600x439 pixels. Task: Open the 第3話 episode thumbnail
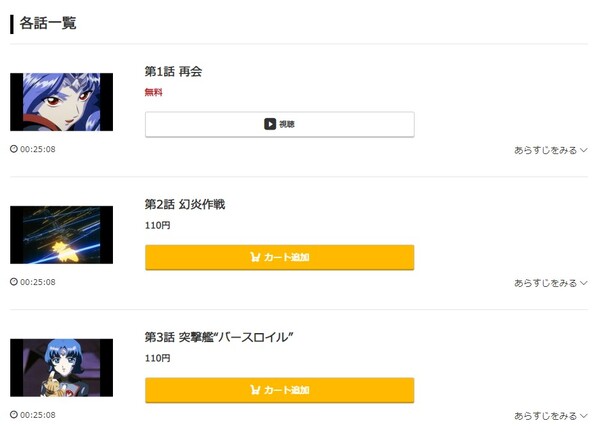point(61,368)
